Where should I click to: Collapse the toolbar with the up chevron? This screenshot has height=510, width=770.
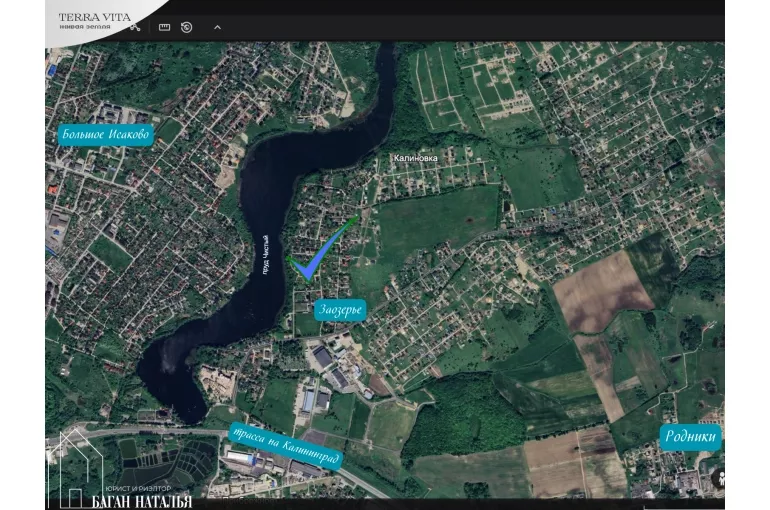(217, 27)
